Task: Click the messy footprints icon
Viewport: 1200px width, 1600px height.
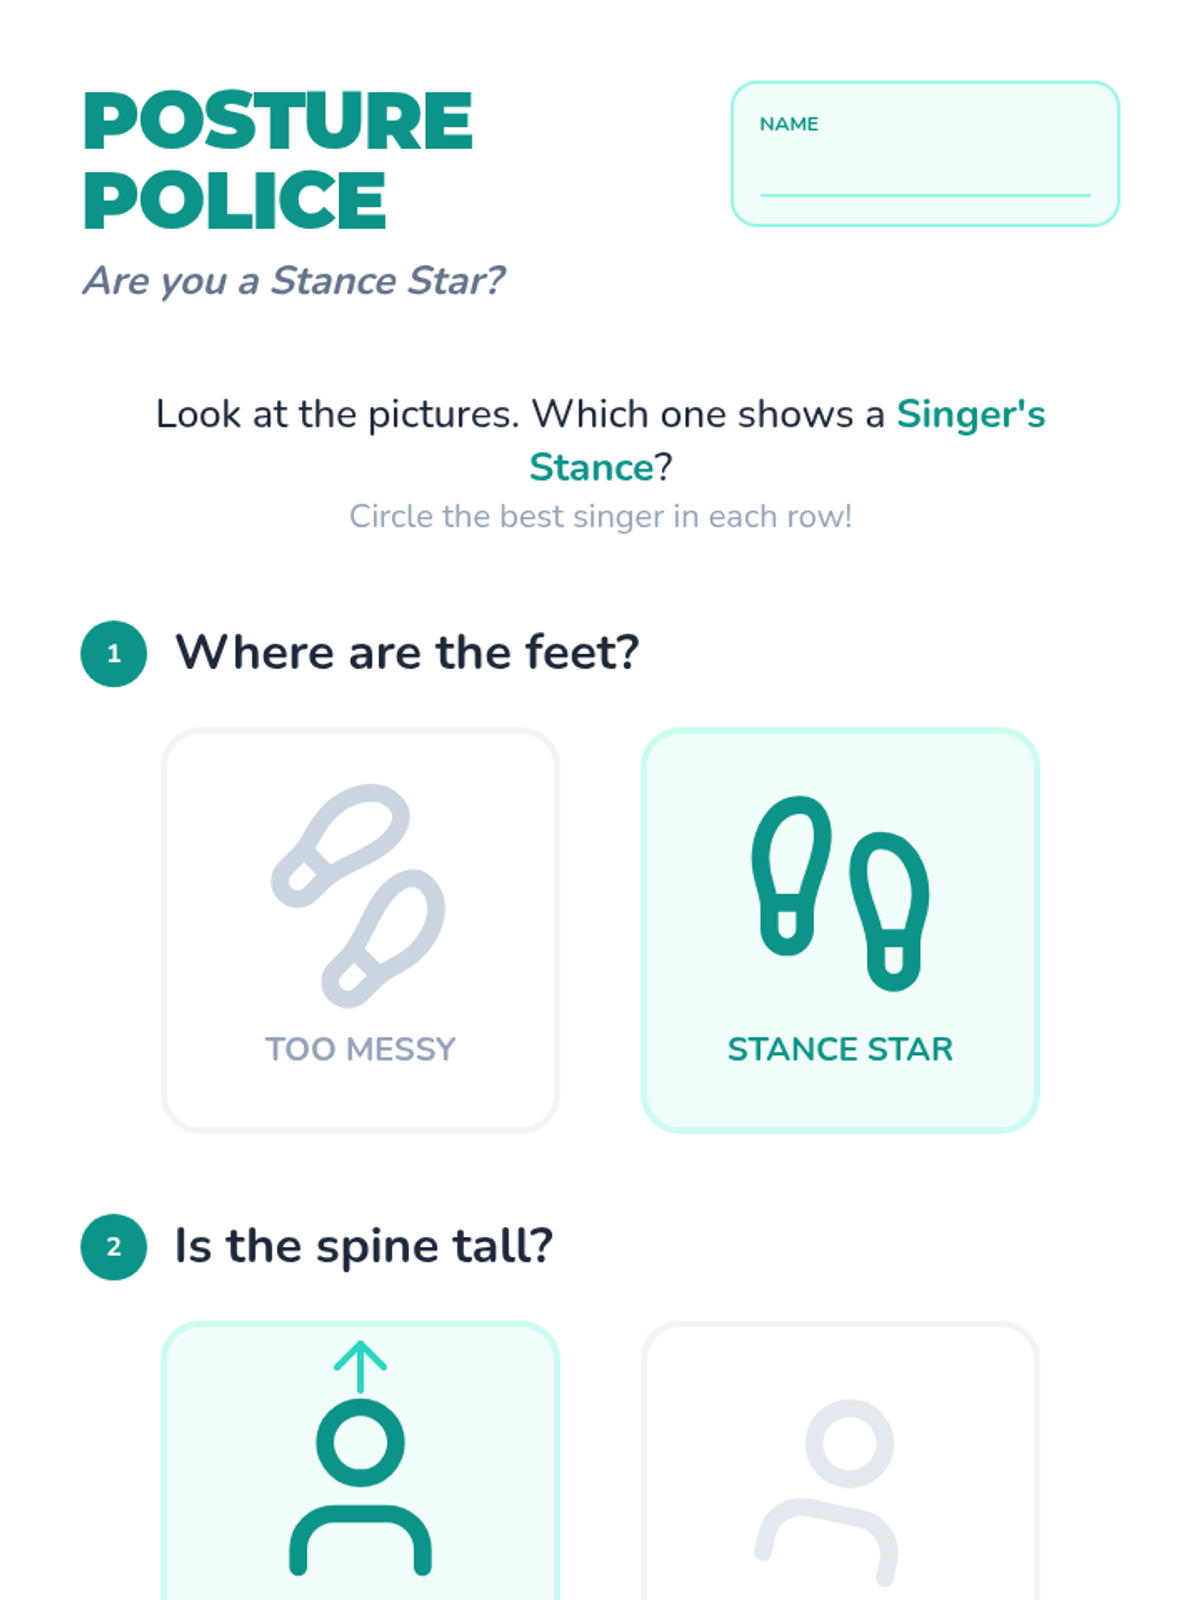Action: 359,894
